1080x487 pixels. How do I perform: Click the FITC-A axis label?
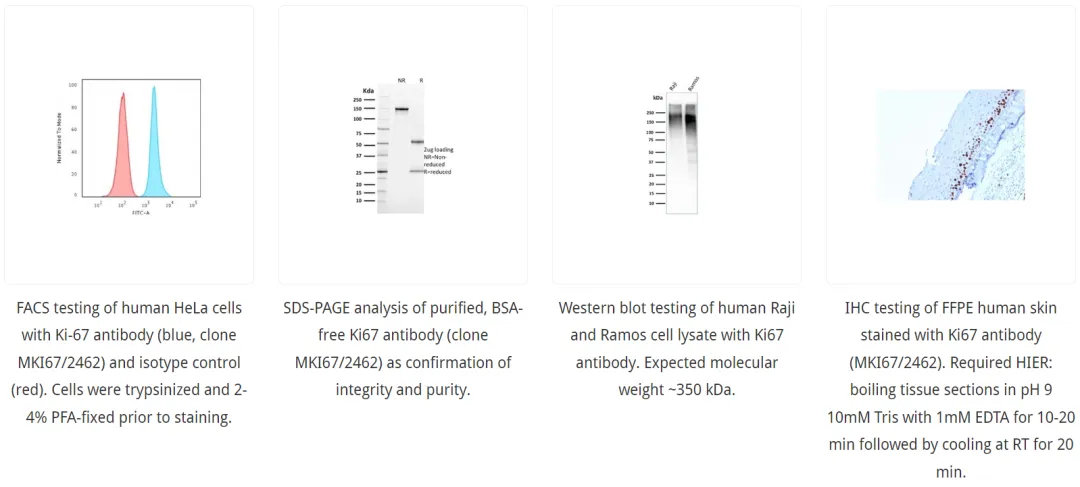pyautogui.click(x=140, y=212)
